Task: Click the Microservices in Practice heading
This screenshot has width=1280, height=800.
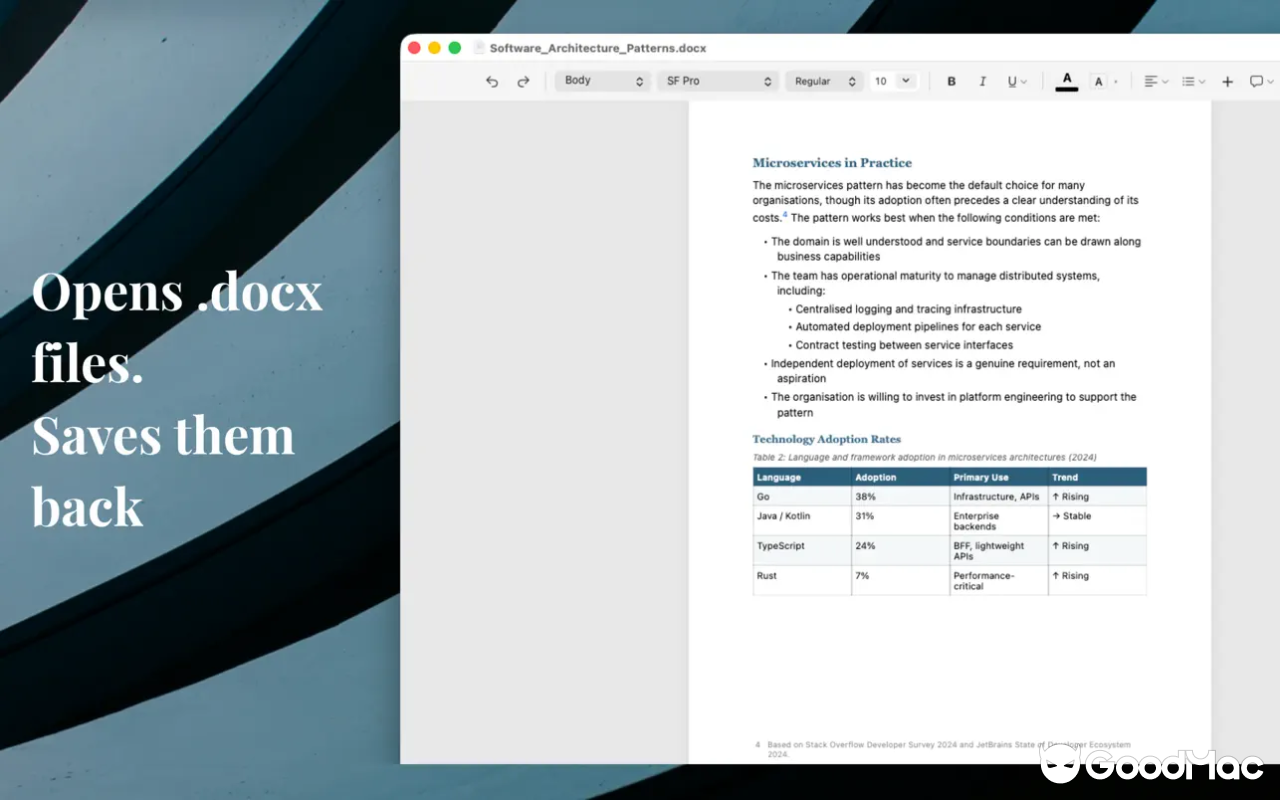Action: click(x=832, y=163)
